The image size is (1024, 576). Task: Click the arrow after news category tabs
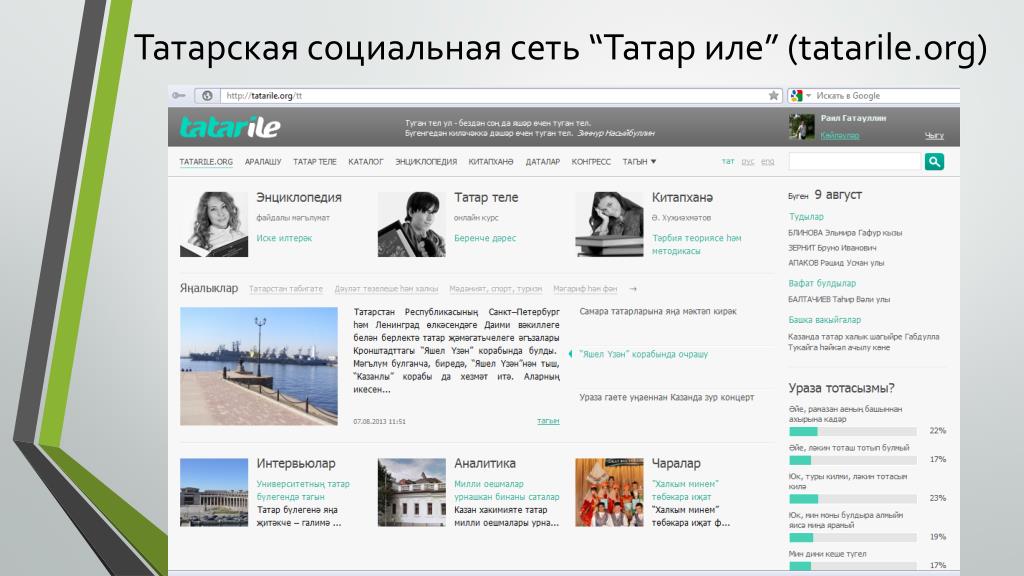pyautogui.click(x=633, y=289)
